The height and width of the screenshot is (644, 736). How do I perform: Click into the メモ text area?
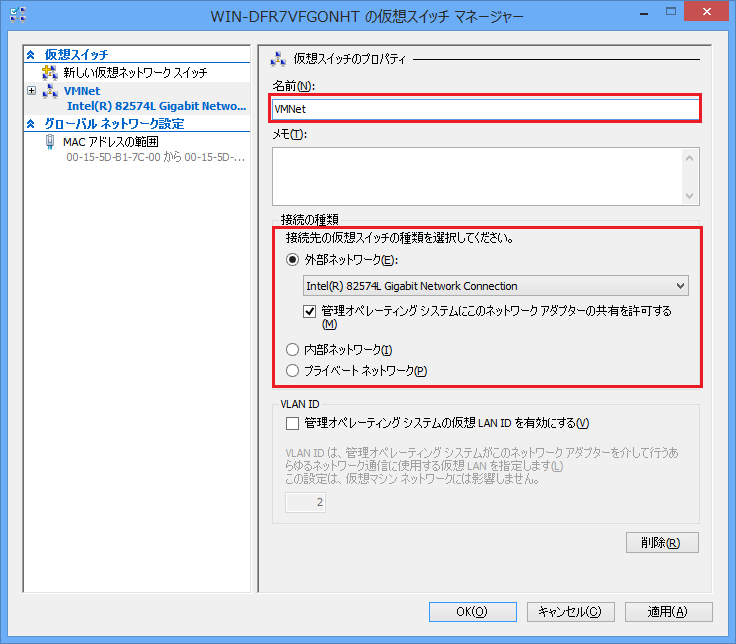point(477,176)
